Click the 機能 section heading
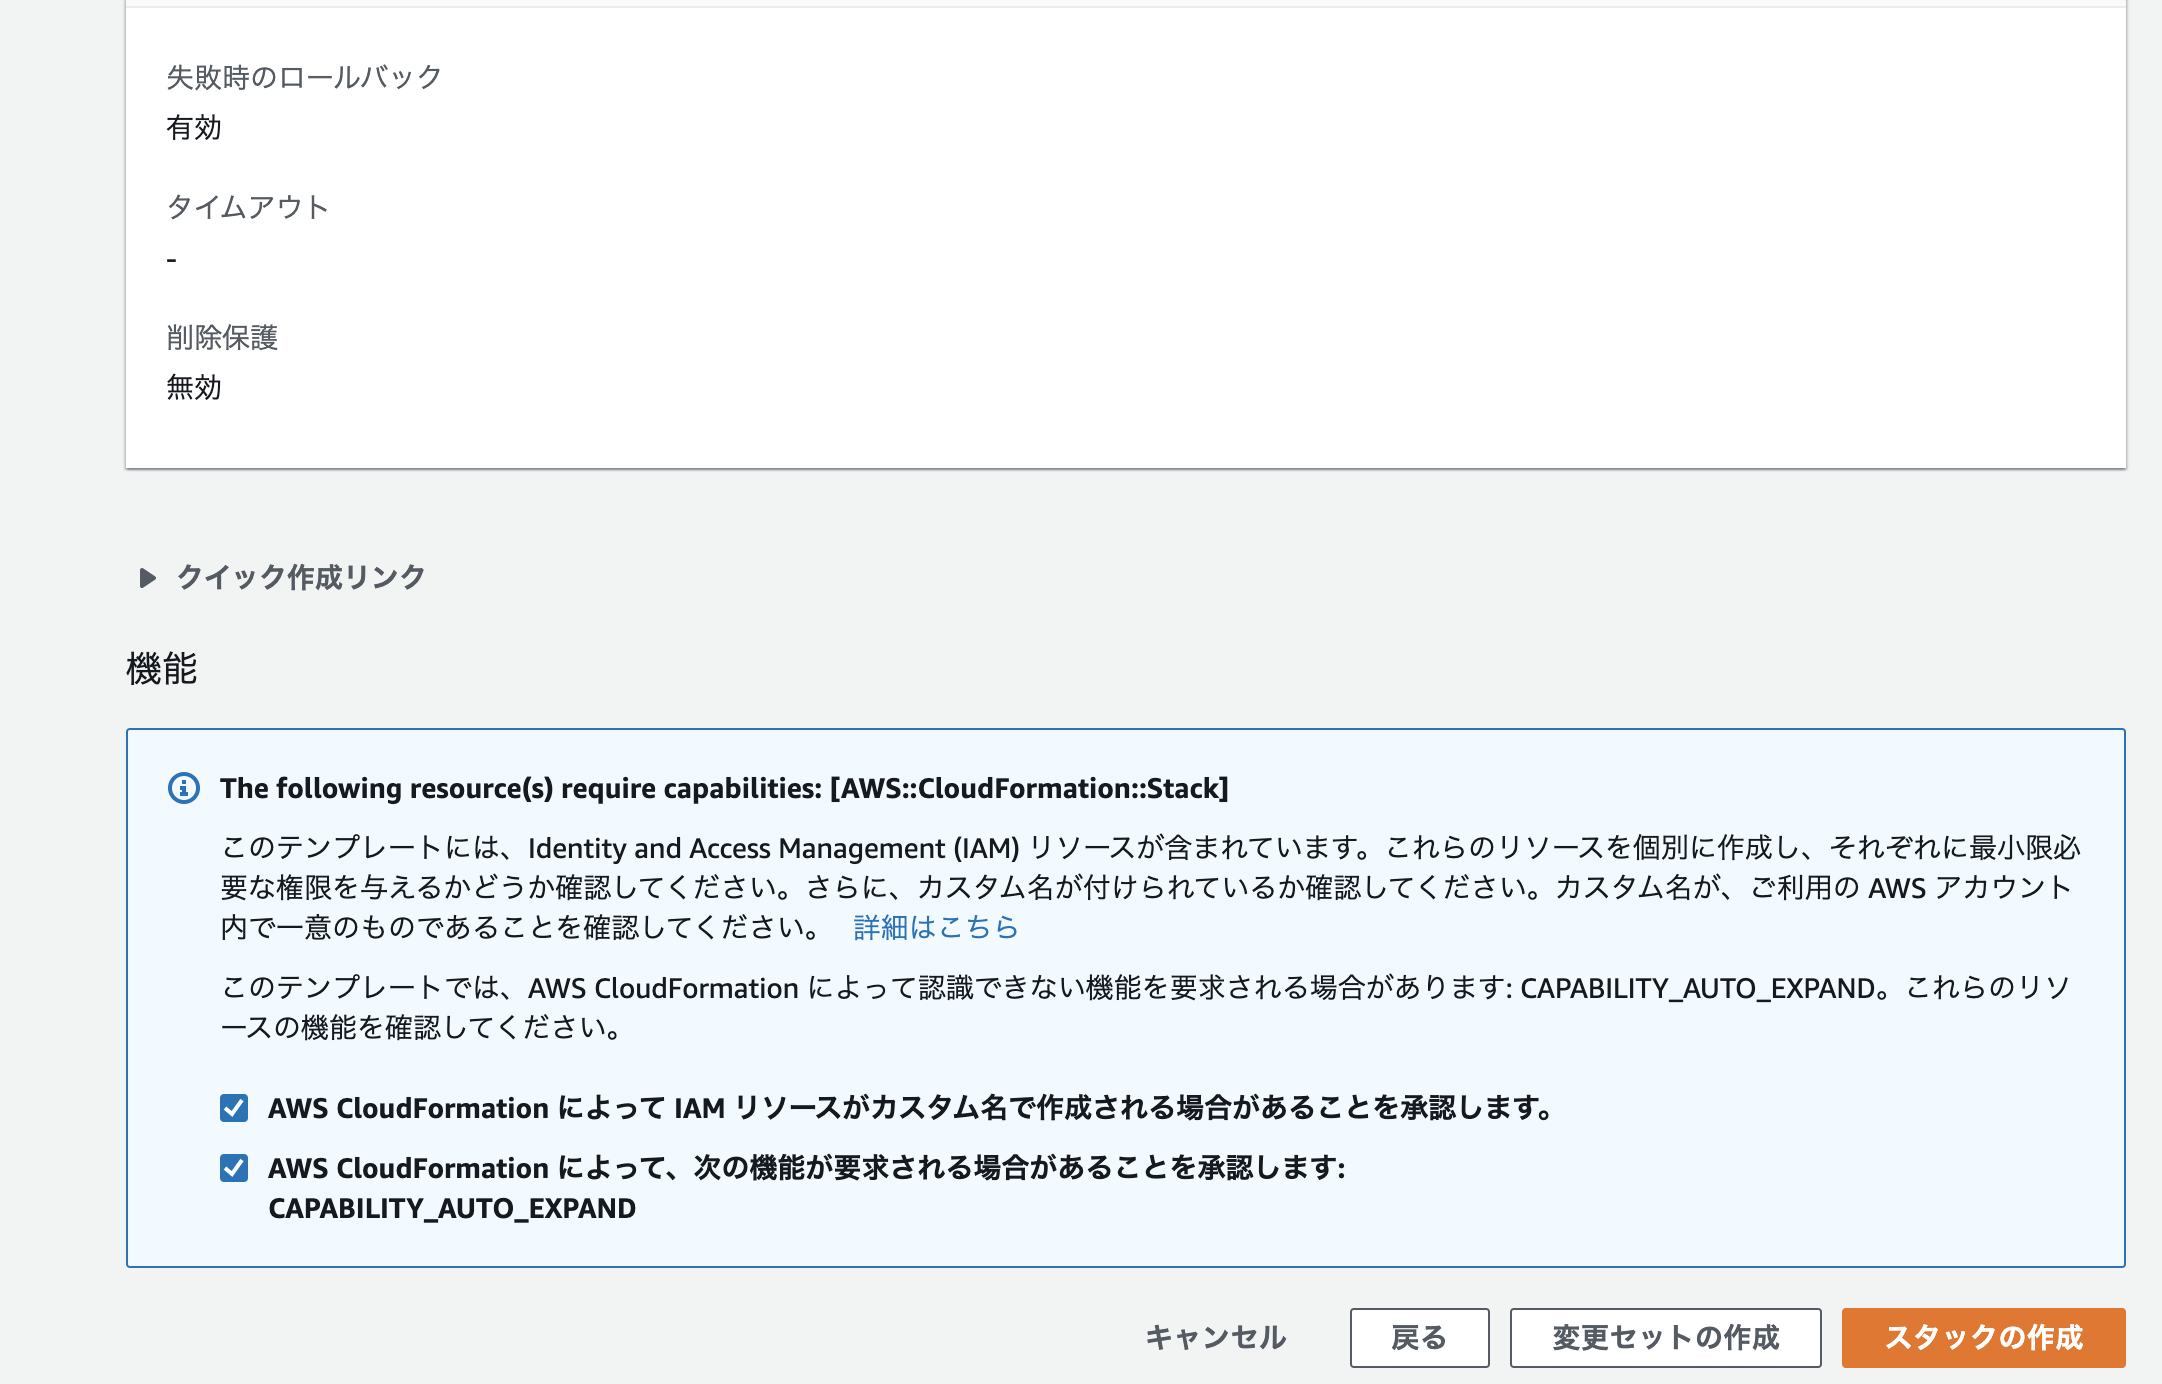 coord(162,668)
